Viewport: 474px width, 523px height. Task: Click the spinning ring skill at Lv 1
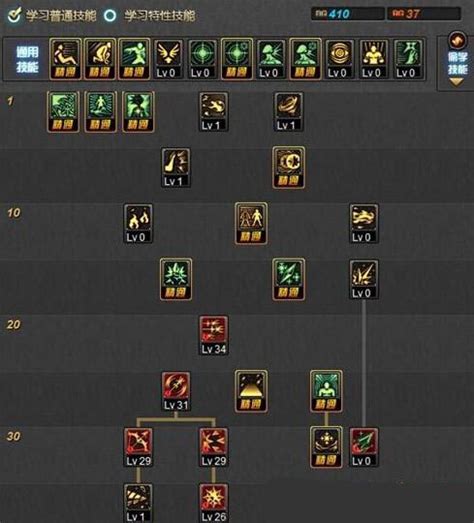click(x=289, y=112)
